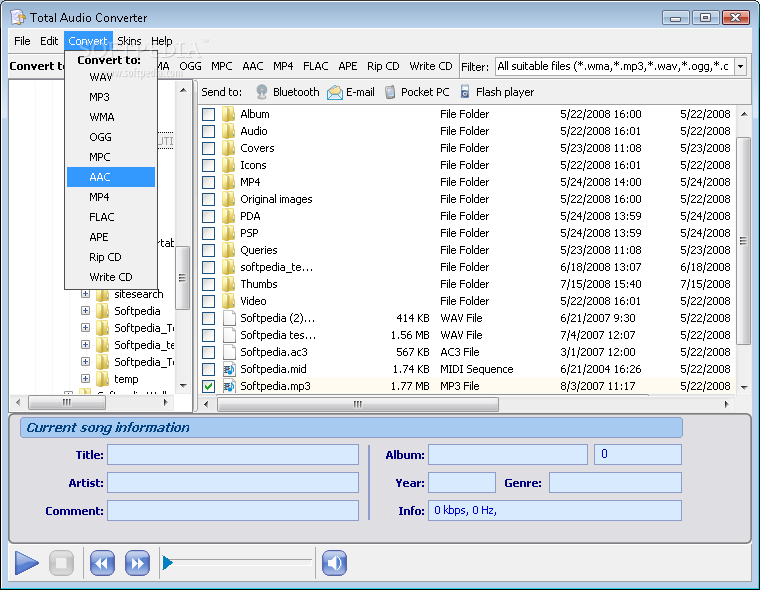Viewport: 760px width, 590px height.
Task: Uncheck the Softpedia.mp3 checkbox
Action: pyautogui.click(x=208, y=386)
